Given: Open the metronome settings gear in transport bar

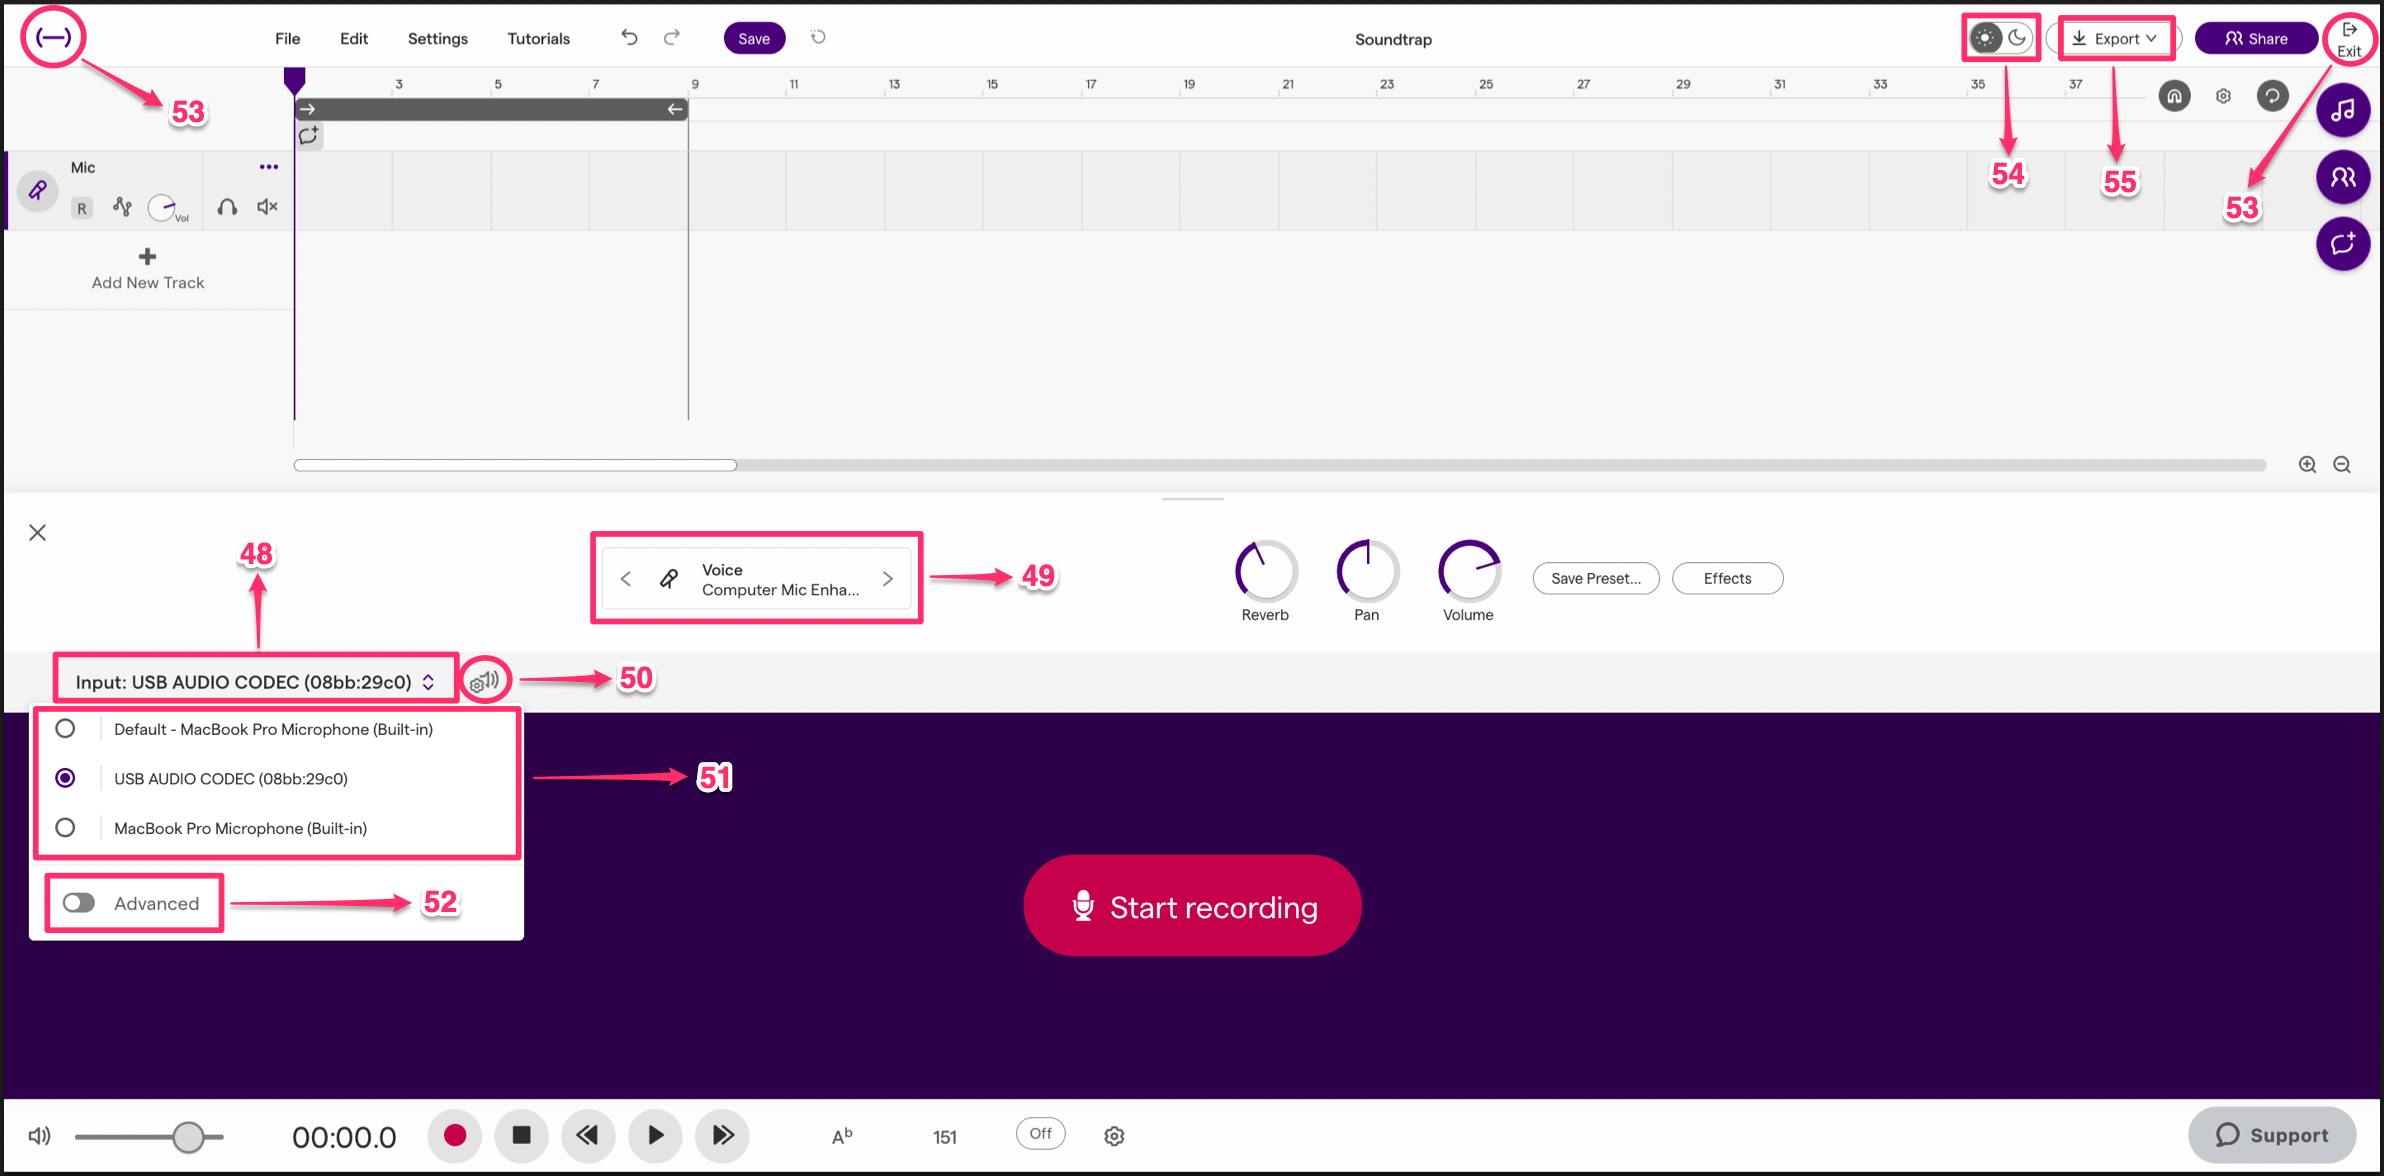Looking at the screenshot, I should click(1114, 1135).
